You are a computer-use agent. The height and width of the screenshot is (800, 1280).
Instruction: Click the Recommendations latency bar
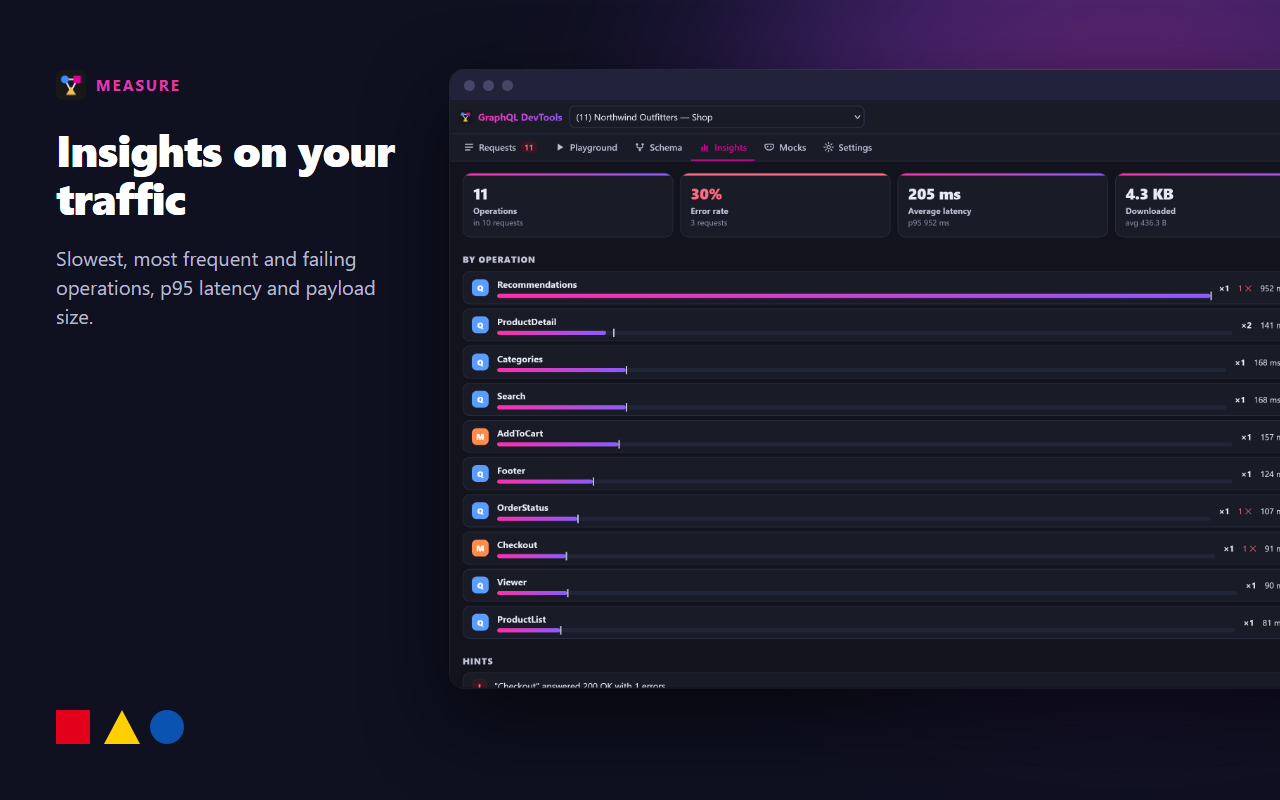point(854,296)
